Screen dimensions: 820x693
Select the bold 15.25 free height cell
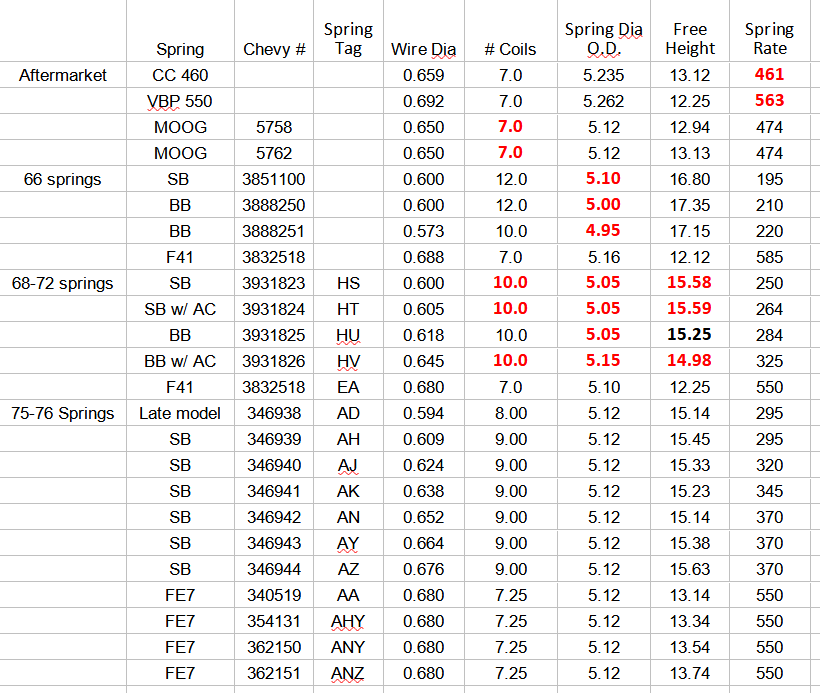pyautogui.click(x=690, y=335)
